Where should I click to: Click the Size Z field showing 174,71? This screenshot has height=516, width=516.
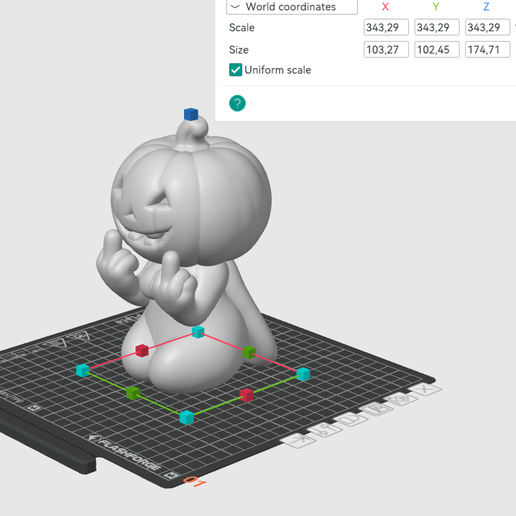point(487,50)
